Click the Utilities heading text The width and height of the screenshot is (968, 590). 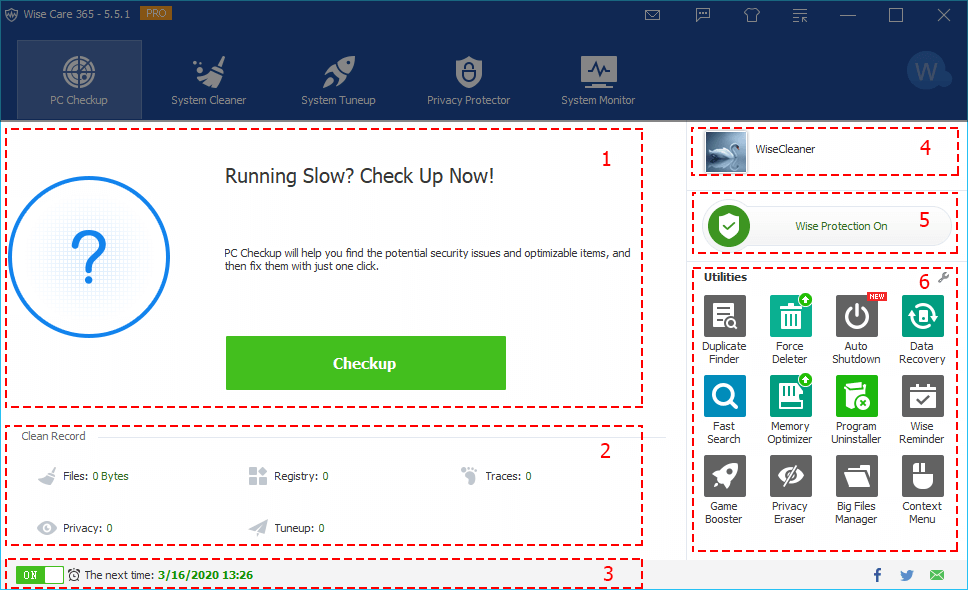pyautogui.click(x=725, y=277)
